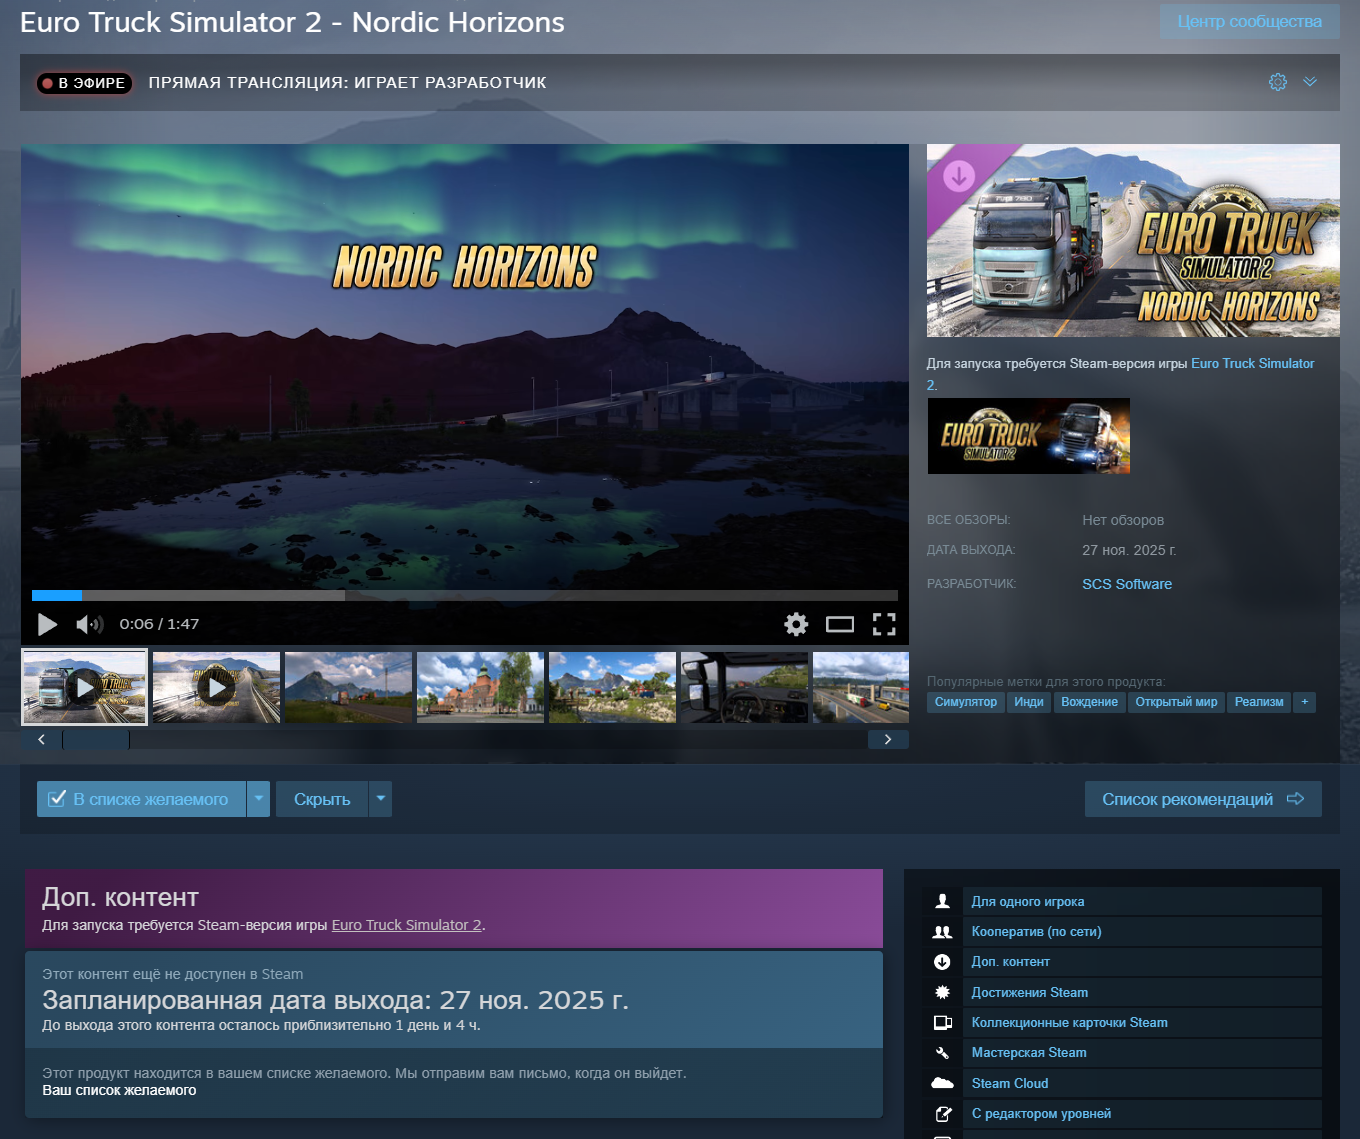
Task: Click the trading cards icon
Action: coord(942,1022)
